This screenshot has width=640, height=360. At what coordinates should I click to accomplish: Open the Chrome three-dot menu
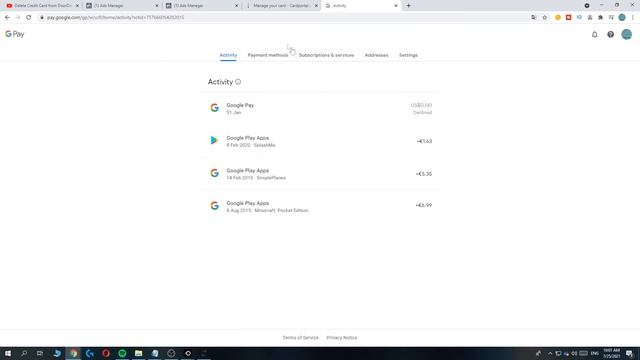pyautogui.click(x=633, y=18)
